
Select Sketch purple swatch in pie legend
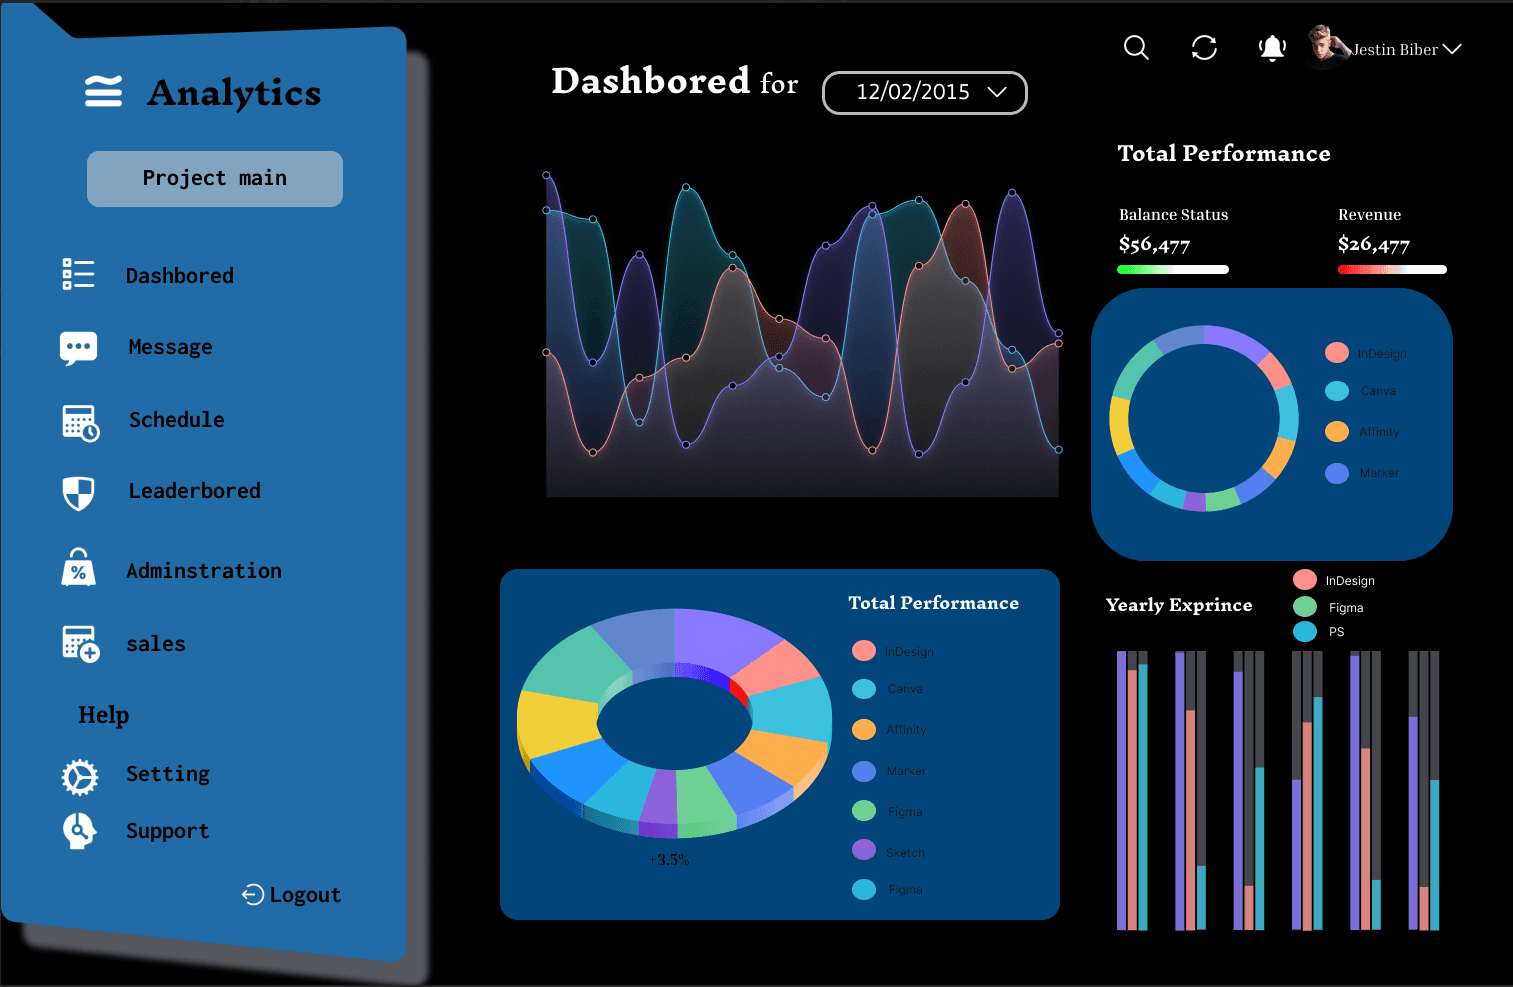(x=864, y=850)
